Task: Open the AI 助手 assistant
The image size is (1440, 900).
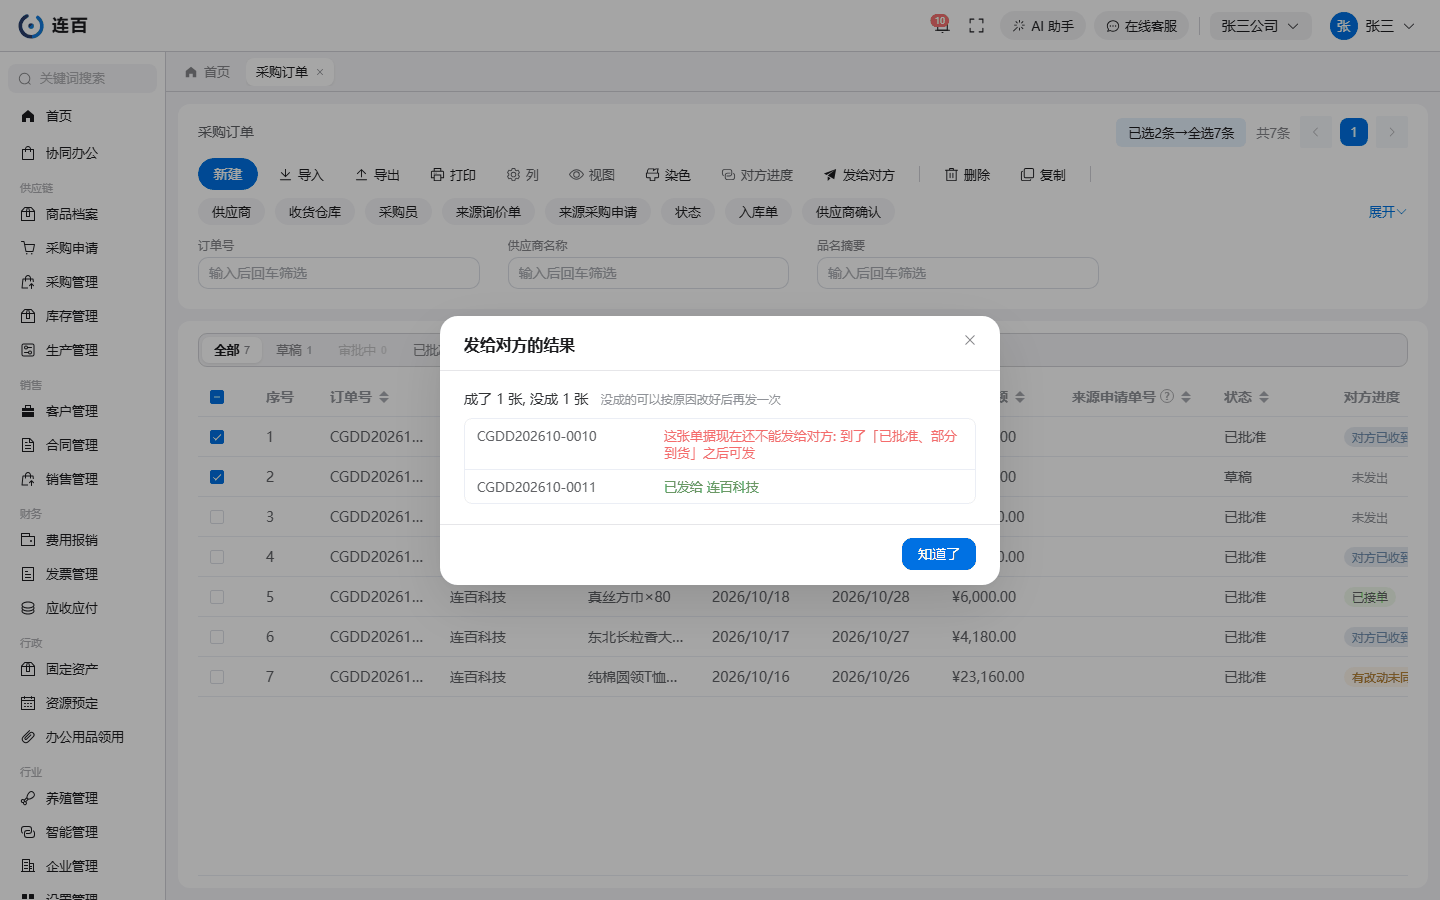Action: coord(1043,26)
